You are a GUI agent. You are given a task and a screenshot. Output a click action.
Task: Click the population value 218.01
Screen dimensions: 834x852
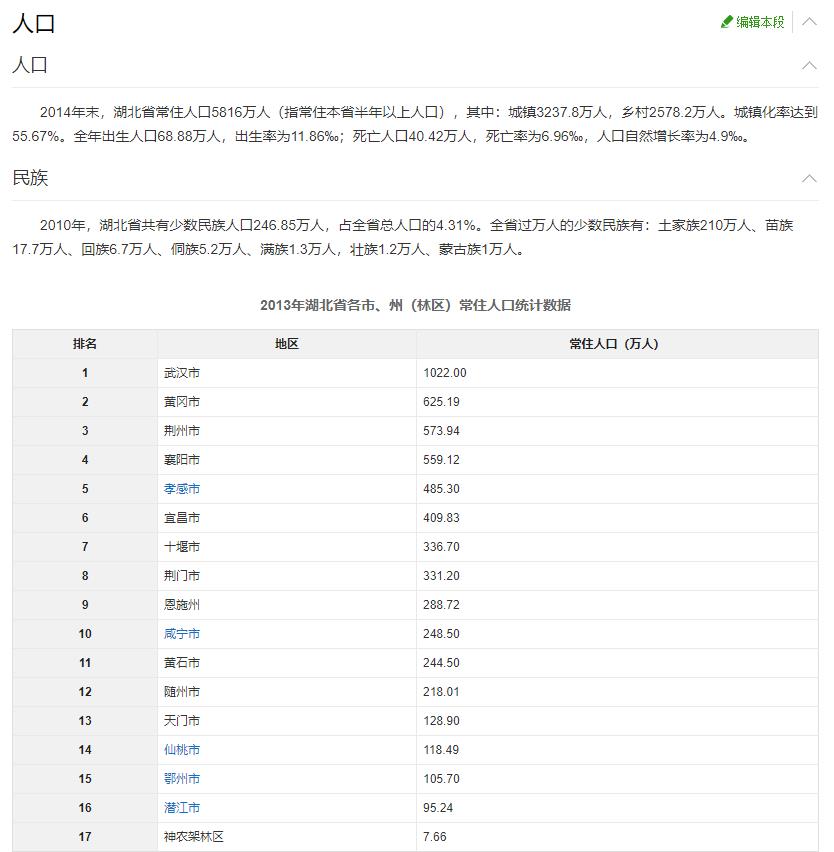(x=441, y=692)
